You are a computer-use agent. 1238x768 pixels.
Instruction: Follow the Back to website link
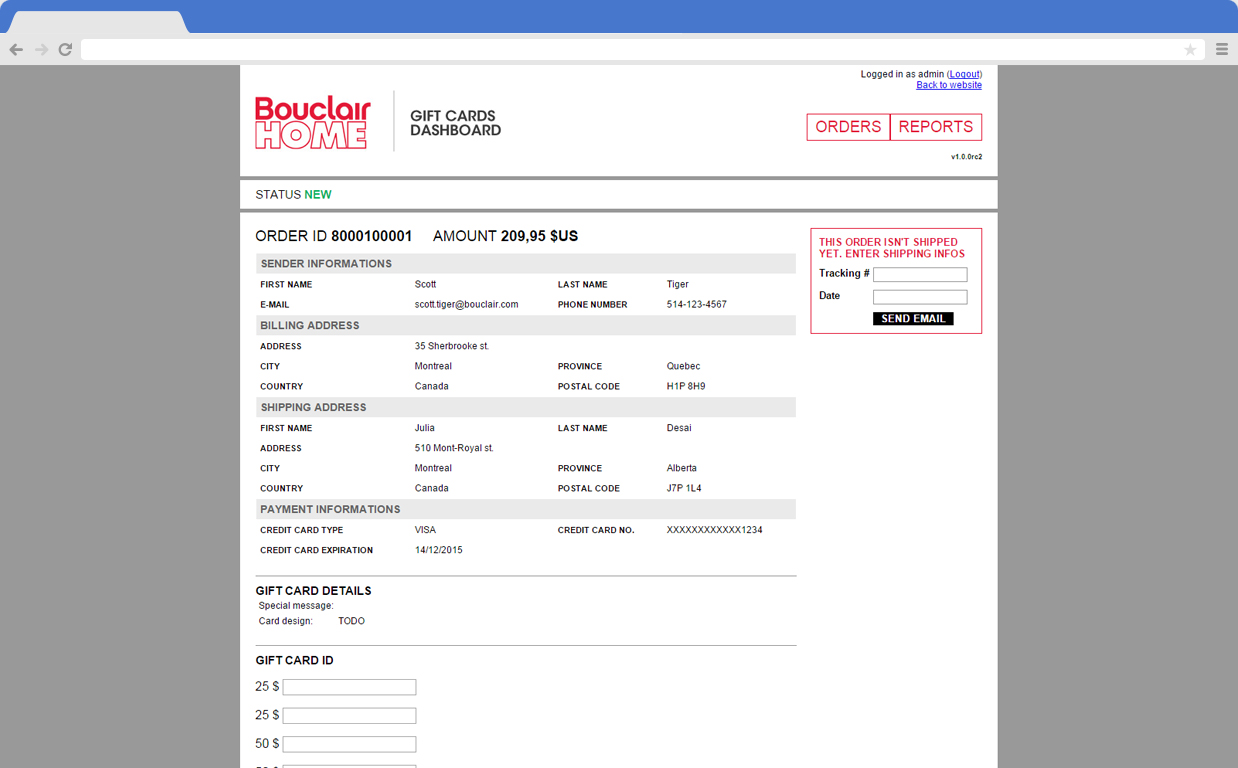948,84
